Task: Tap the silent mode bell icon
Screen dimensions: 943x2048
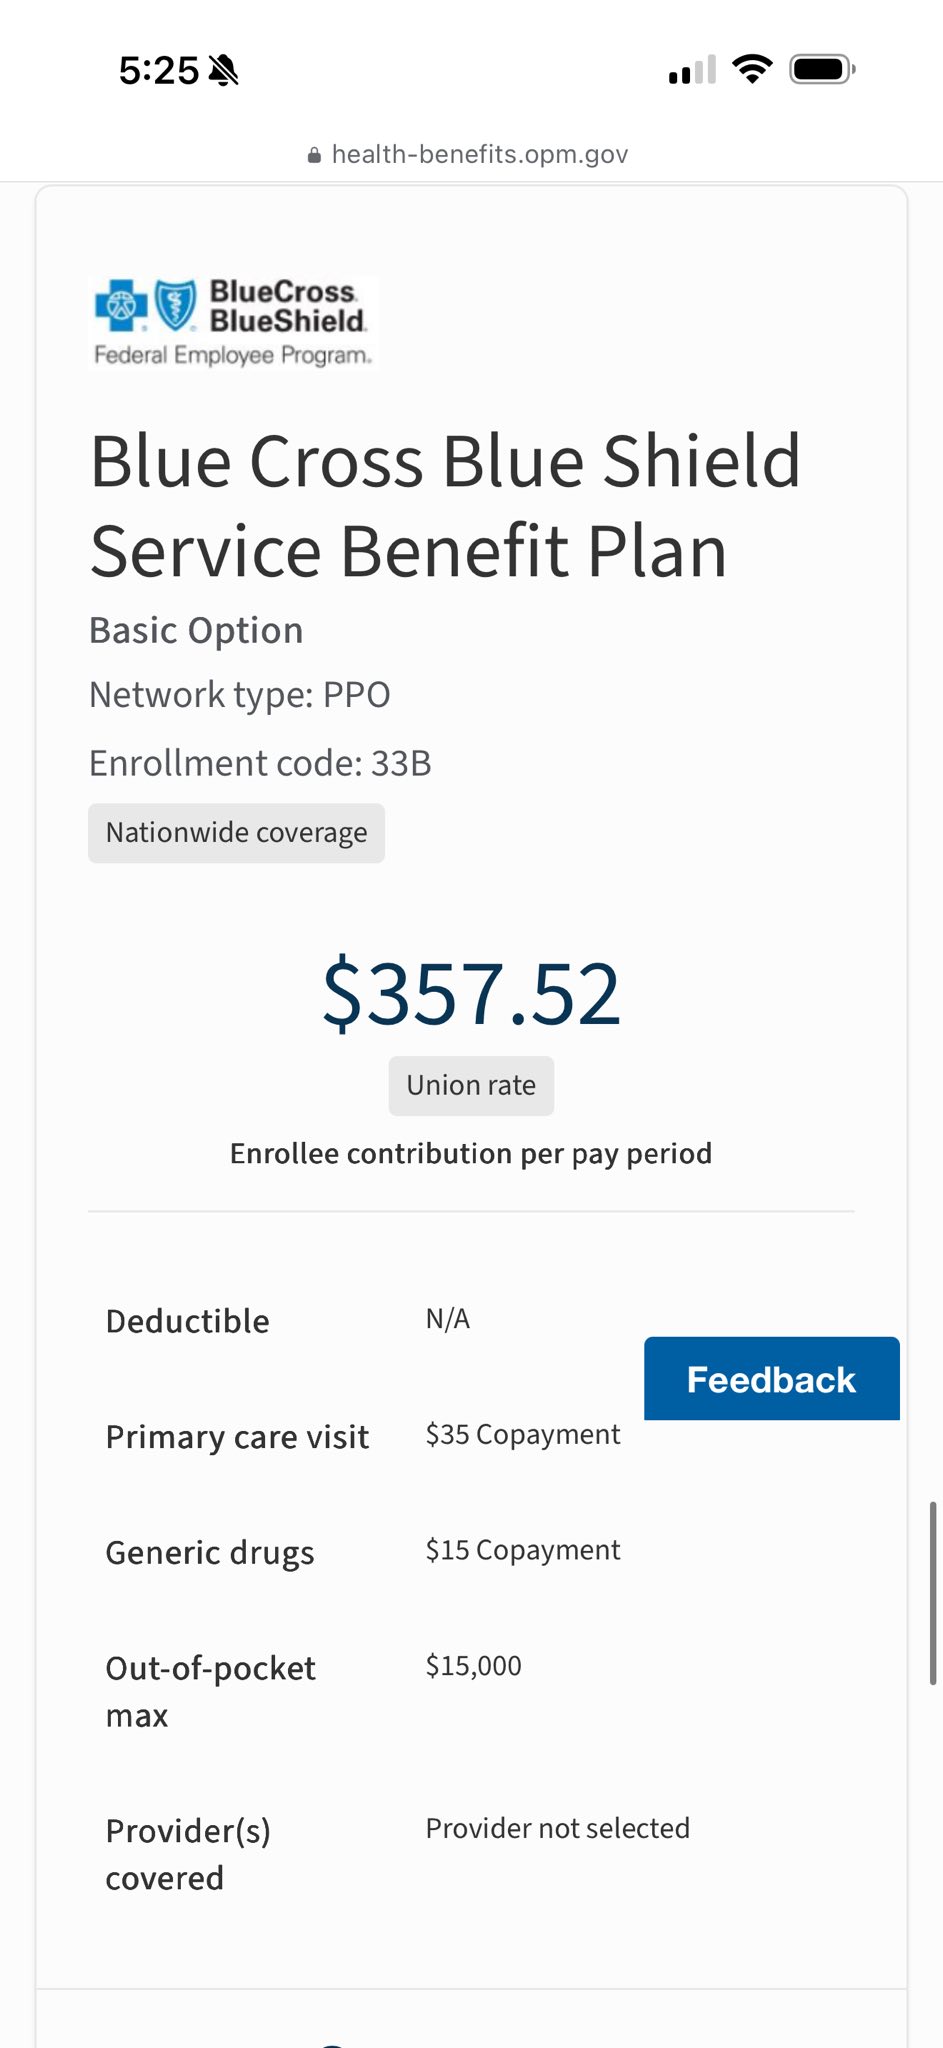Action: 223,71
